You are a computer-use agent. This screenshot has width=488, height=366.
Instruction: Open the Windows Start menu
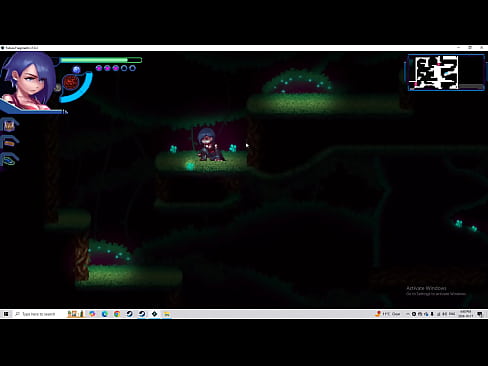tap(6, 314)
